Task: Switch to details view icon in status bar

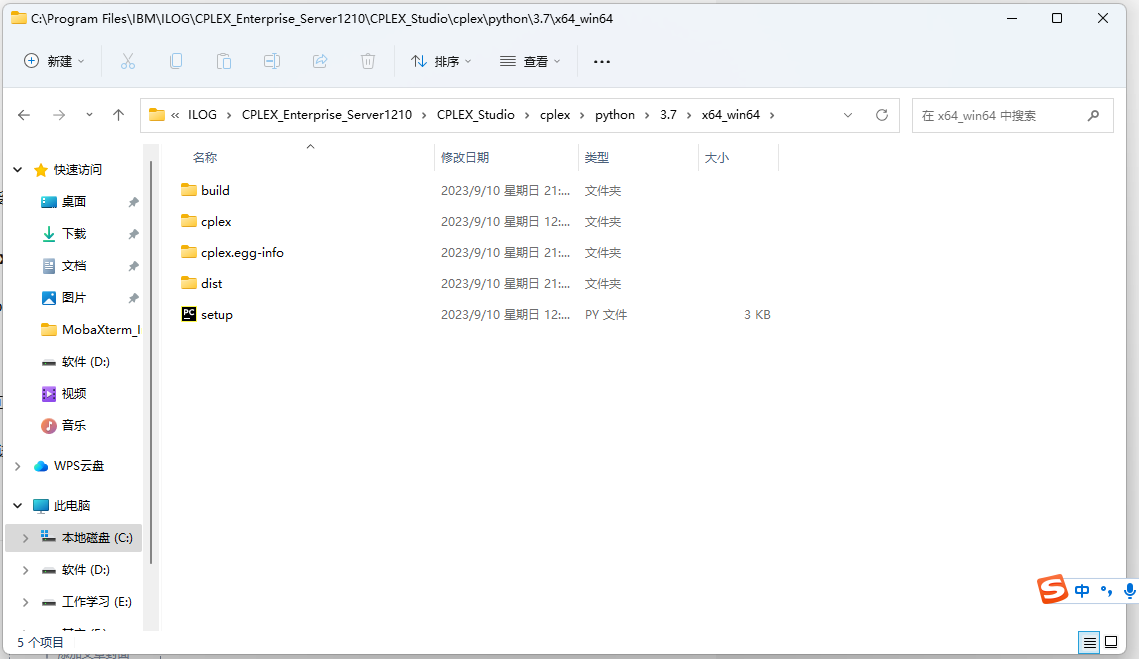Action: click(1089, 642)
